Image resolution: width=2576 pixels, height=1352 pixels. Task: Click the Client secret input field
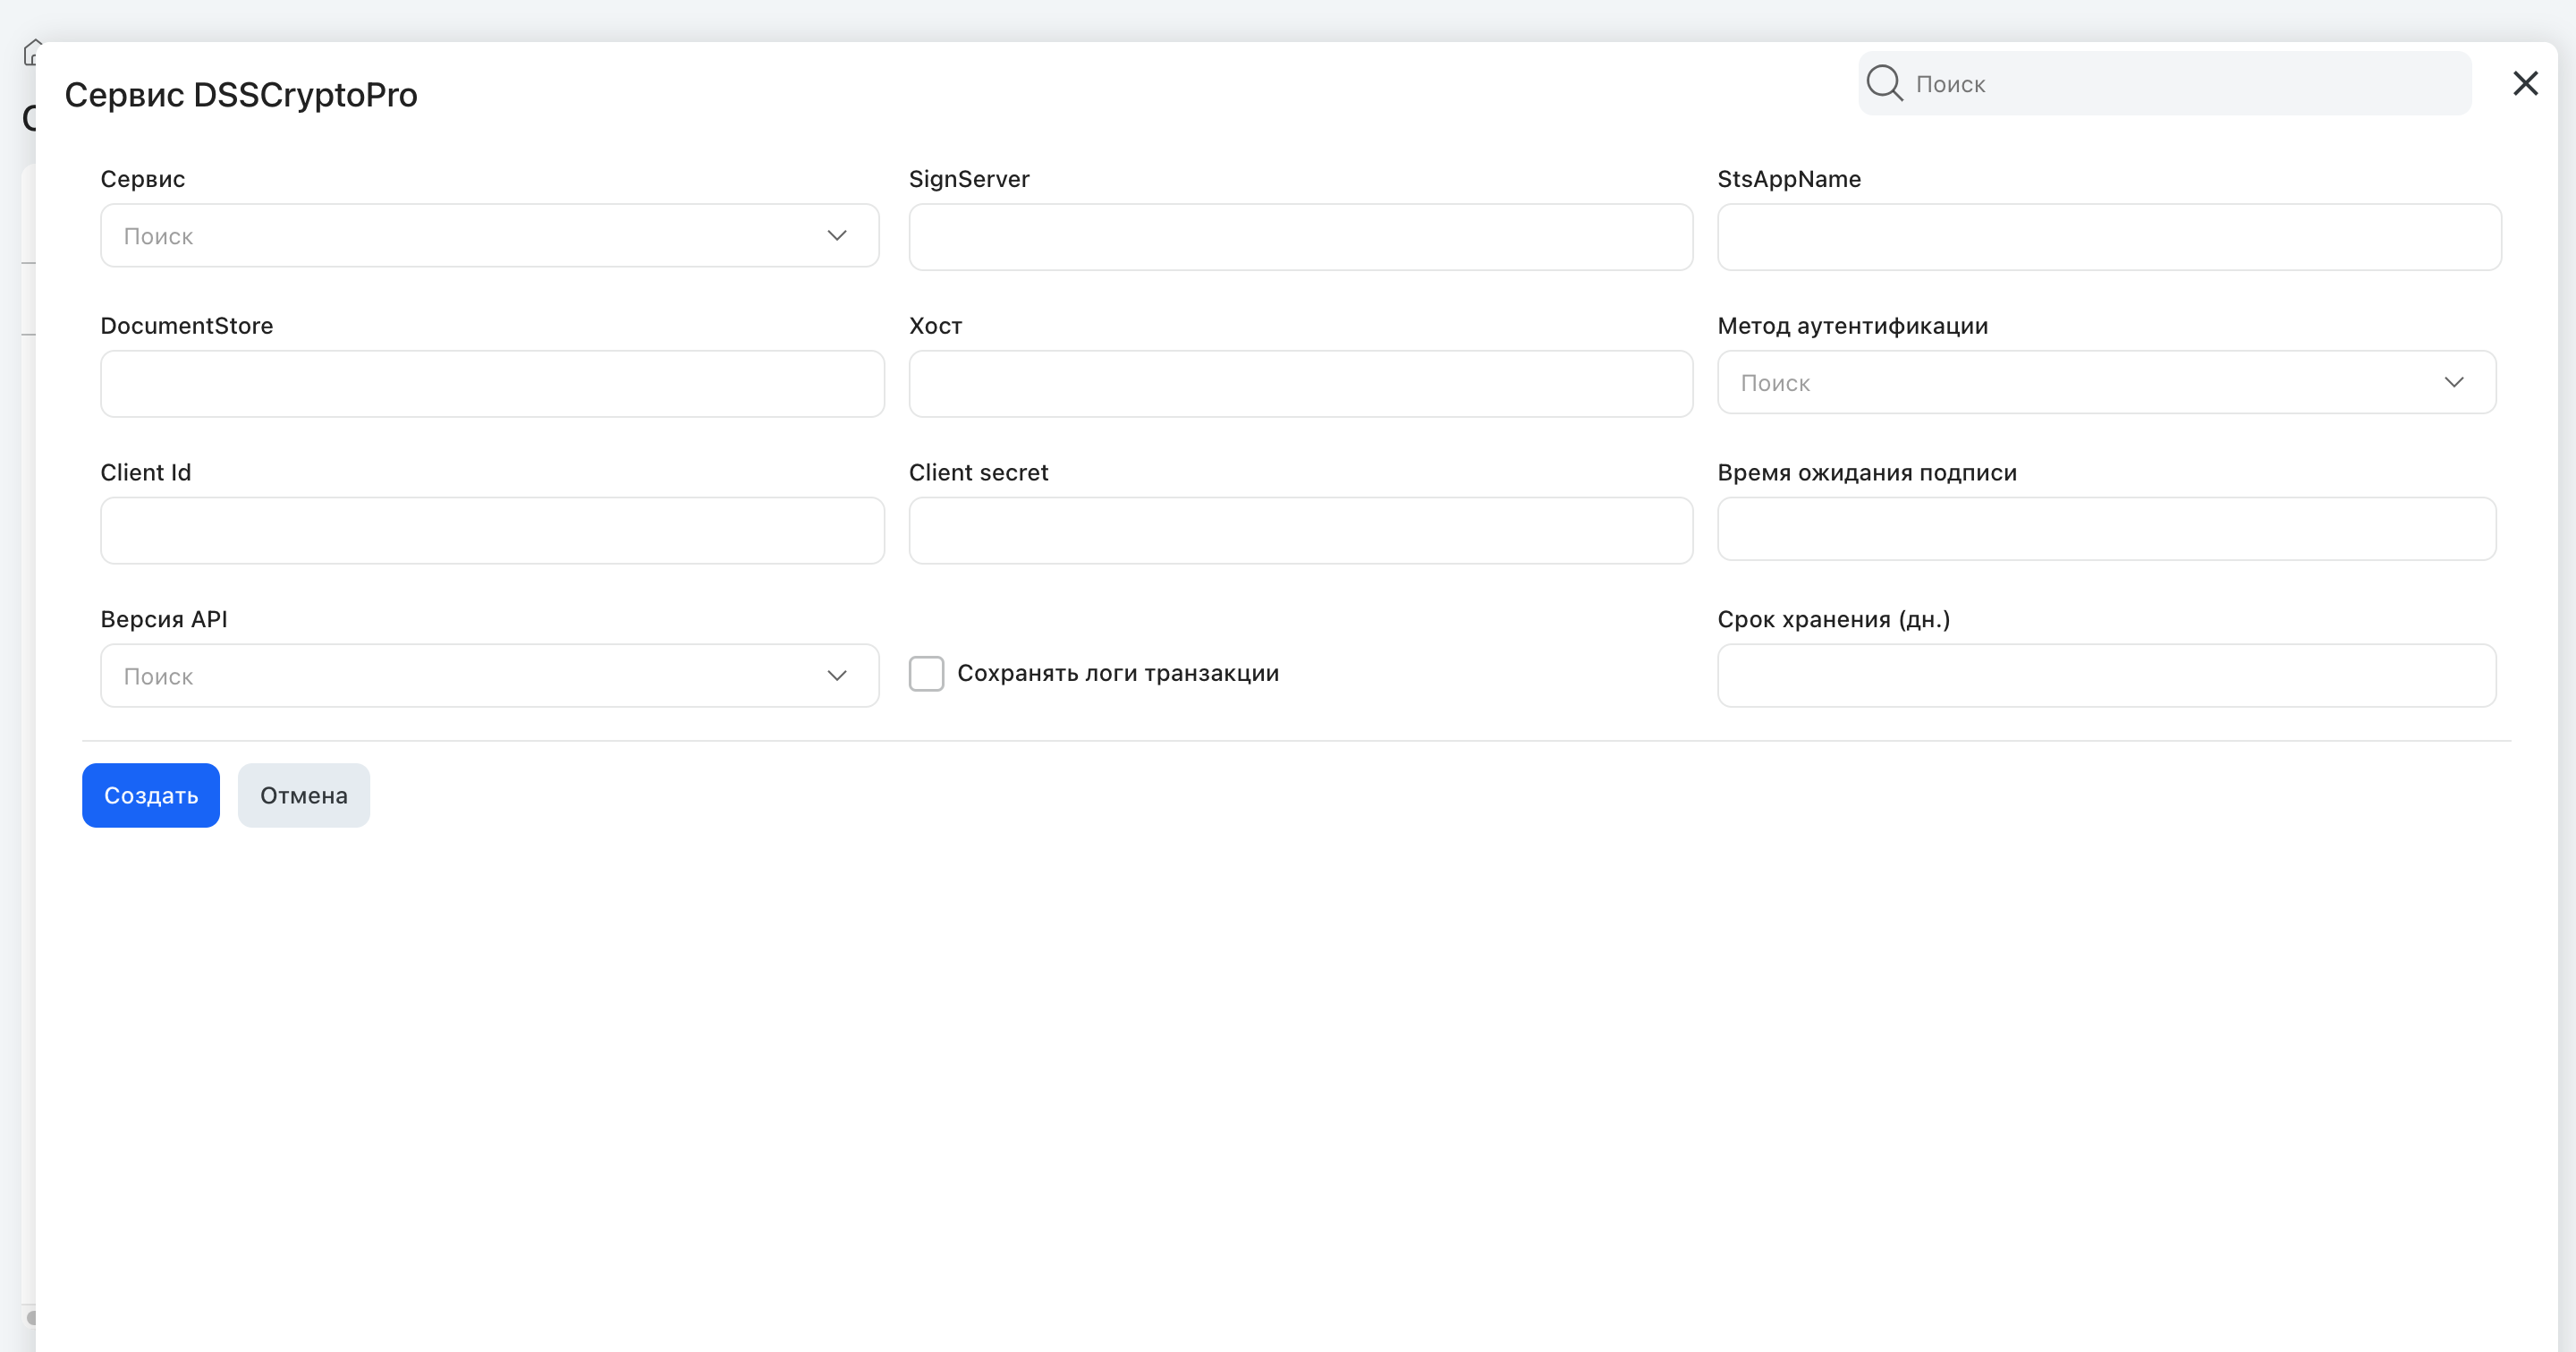[1300, 531]
